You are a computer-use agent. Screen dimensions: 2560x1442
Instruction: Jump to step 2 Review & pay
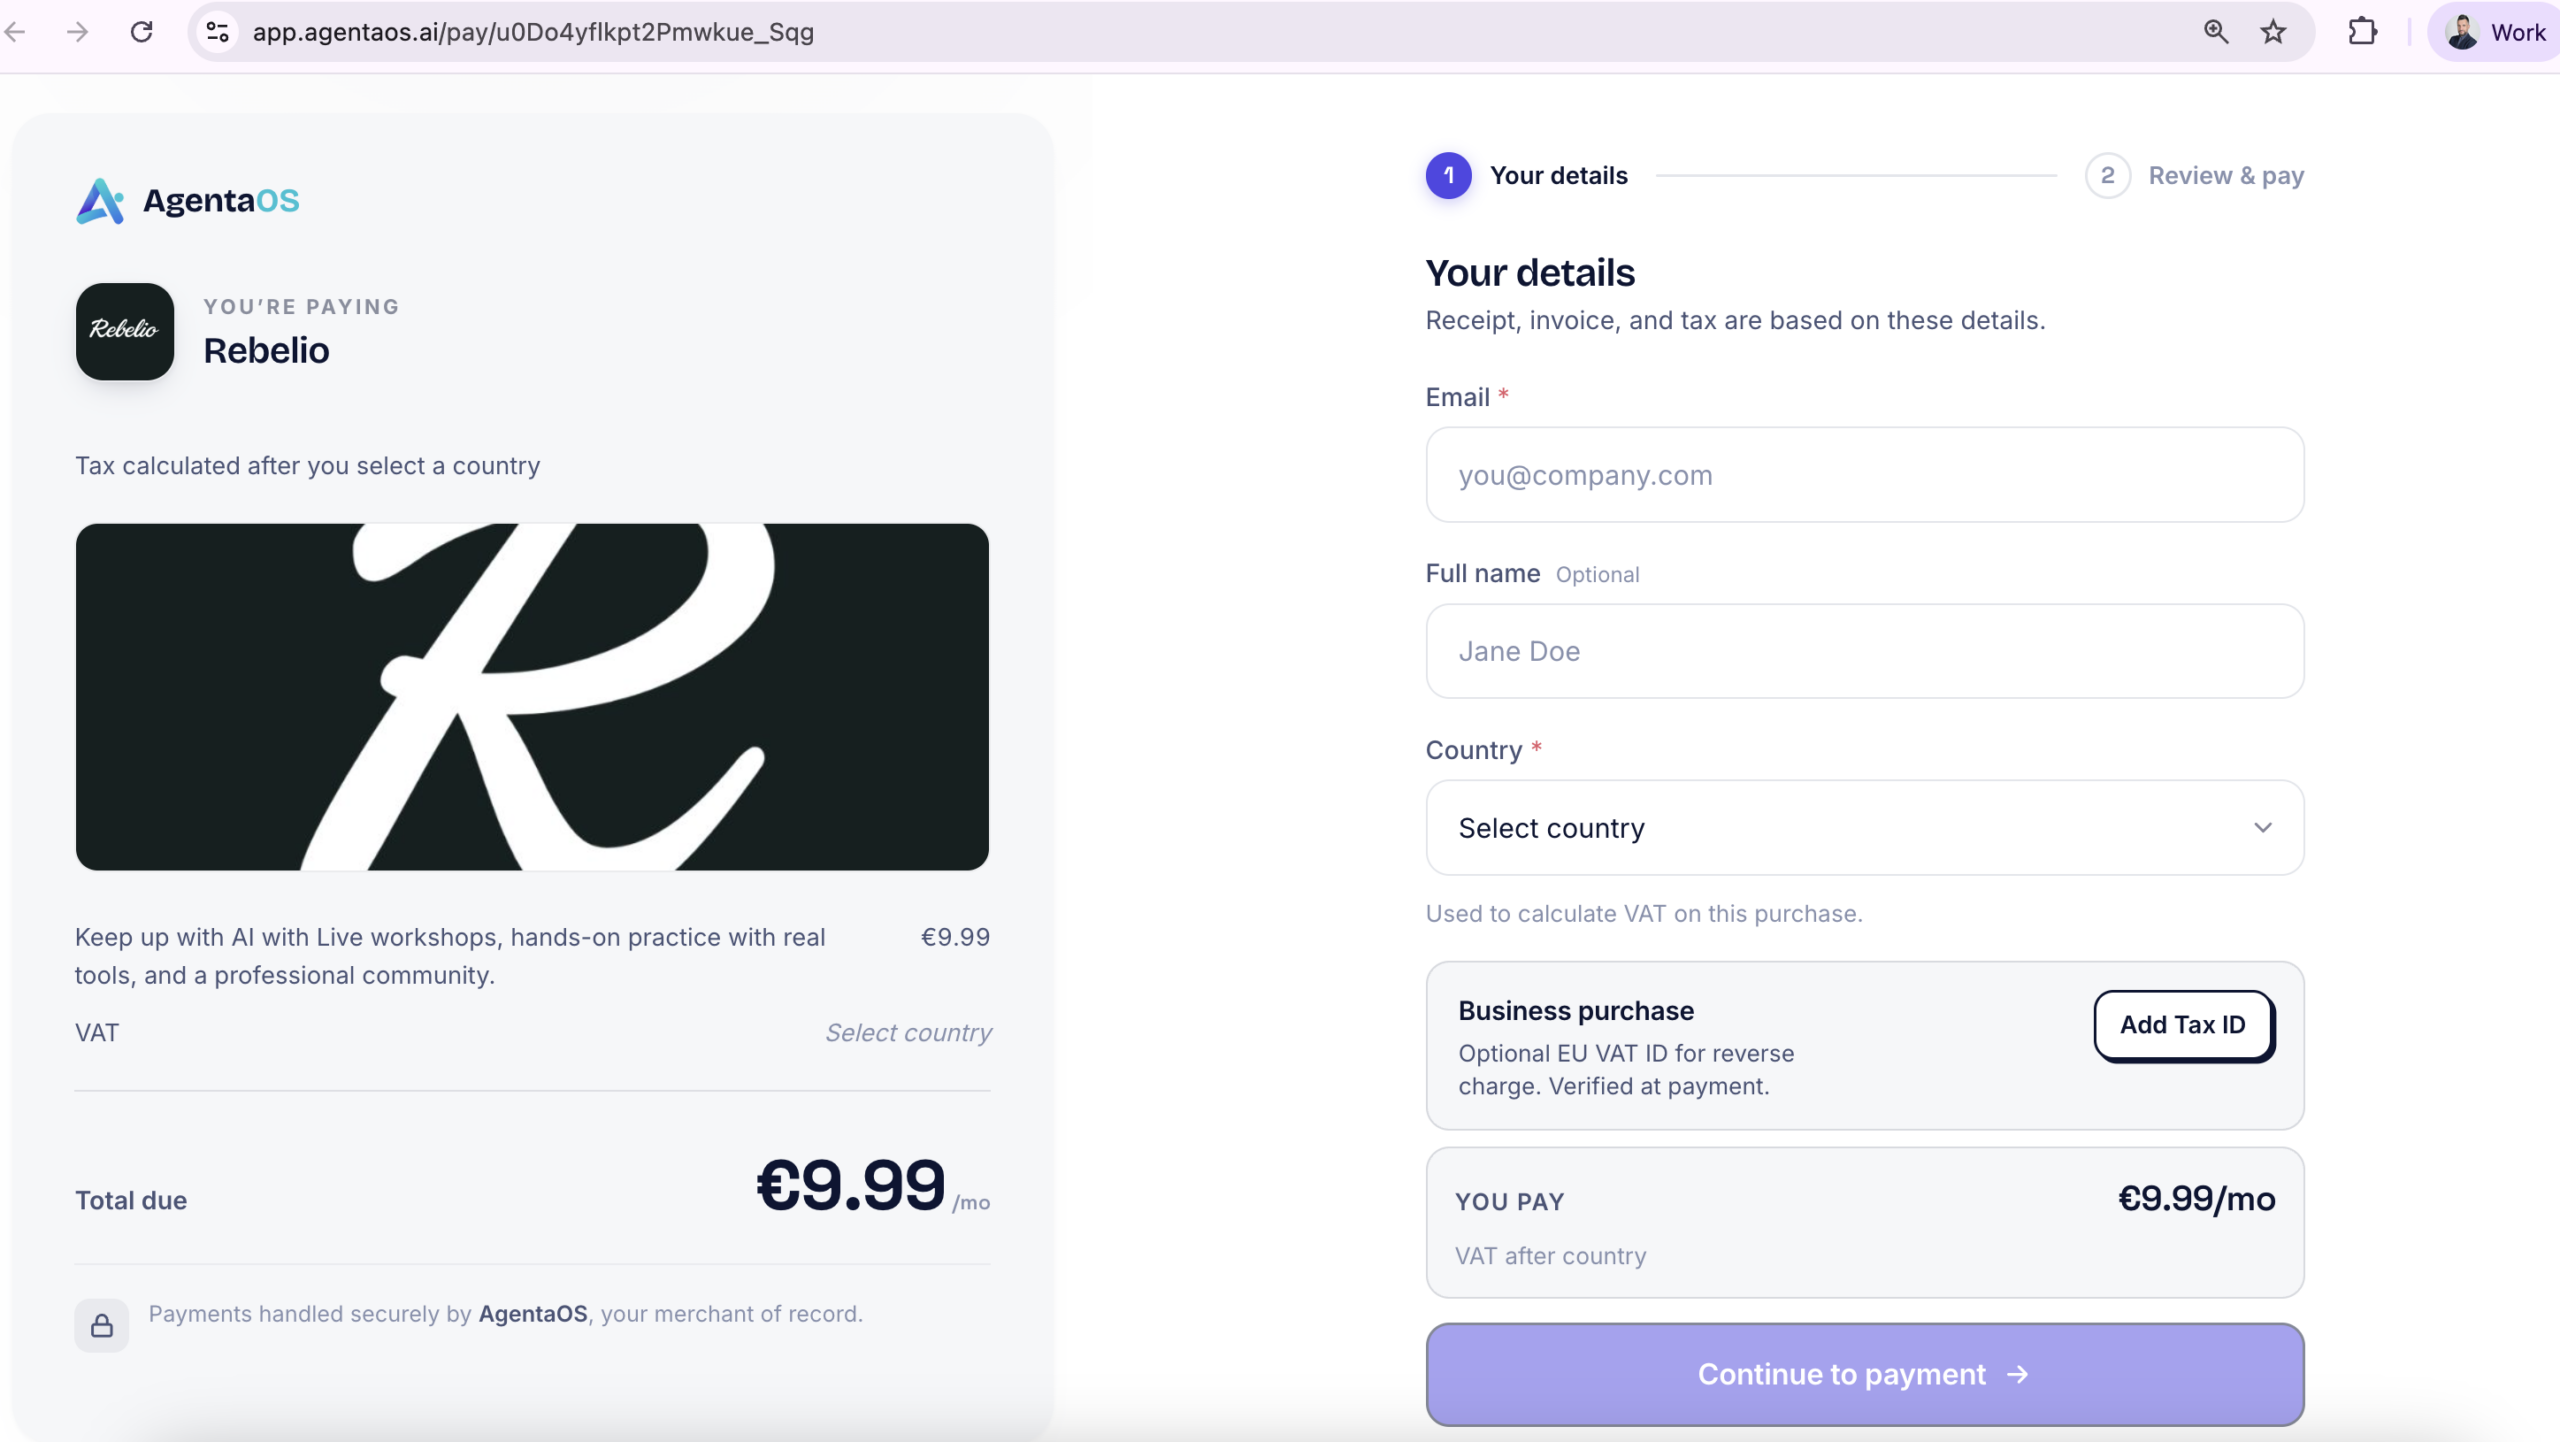pos(2195,176)
